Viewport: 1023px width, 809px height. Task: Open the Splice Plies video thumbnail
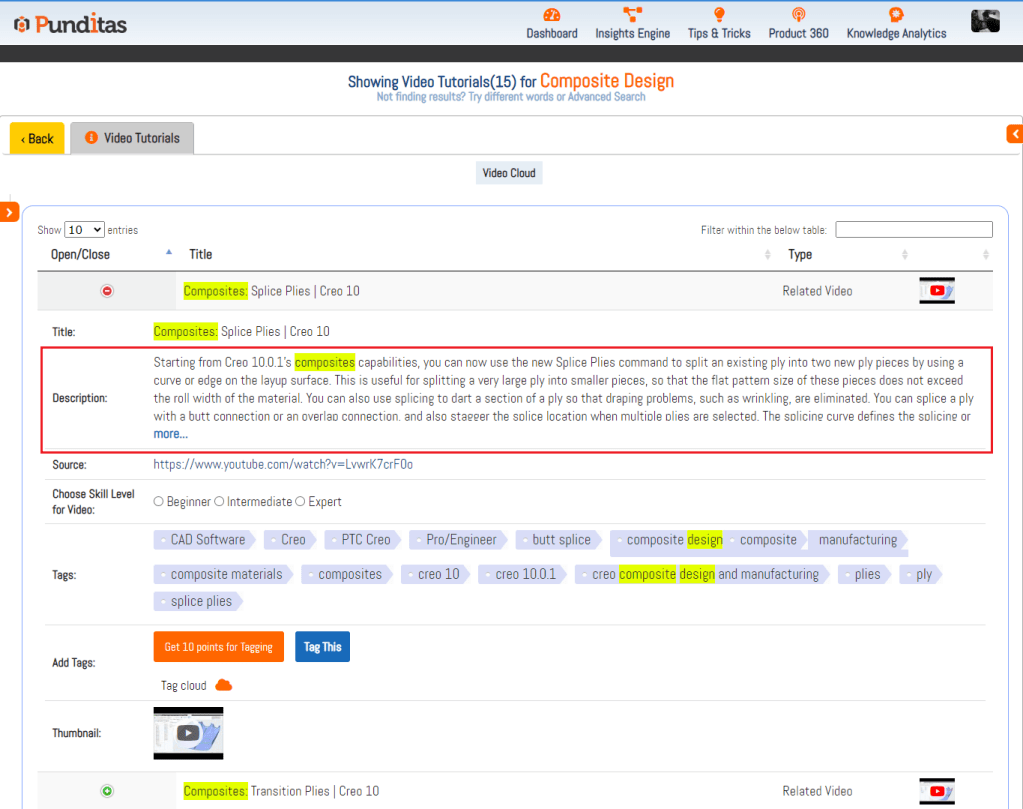coord(188,733)
